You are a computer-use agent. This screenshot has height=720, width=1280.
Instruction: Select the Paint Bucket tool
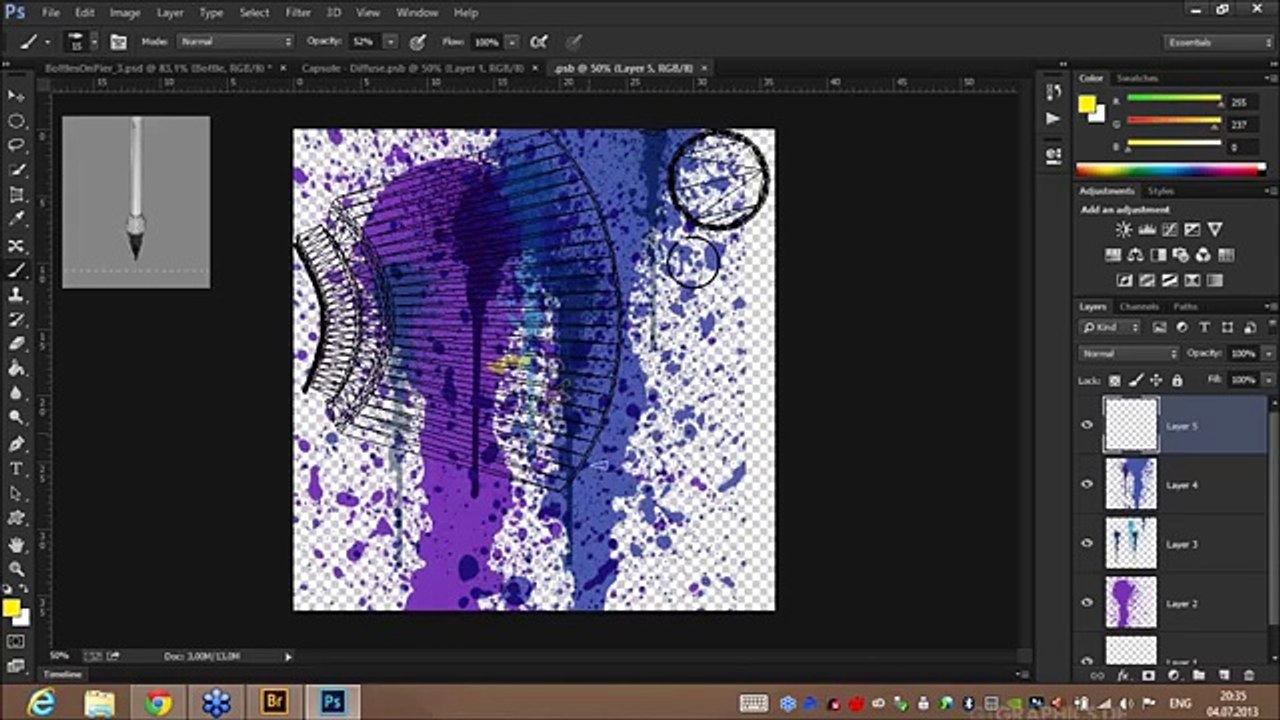[17, 370]
